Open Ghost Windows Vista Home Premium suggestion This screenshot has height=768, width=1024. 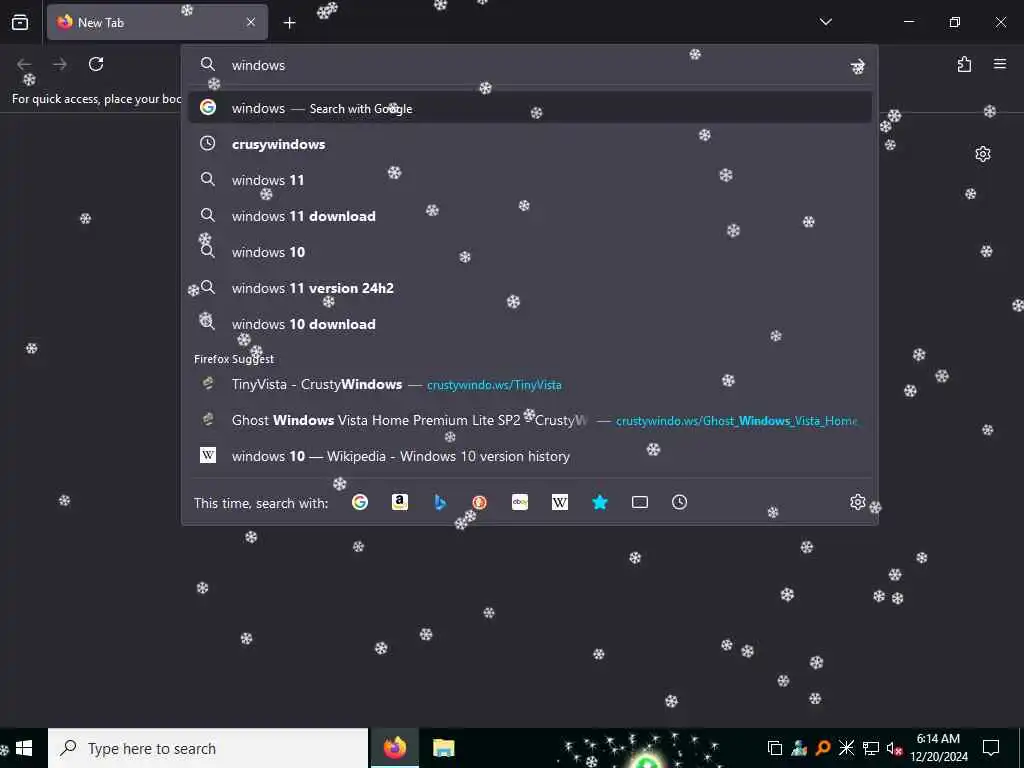tap(530, 420)
